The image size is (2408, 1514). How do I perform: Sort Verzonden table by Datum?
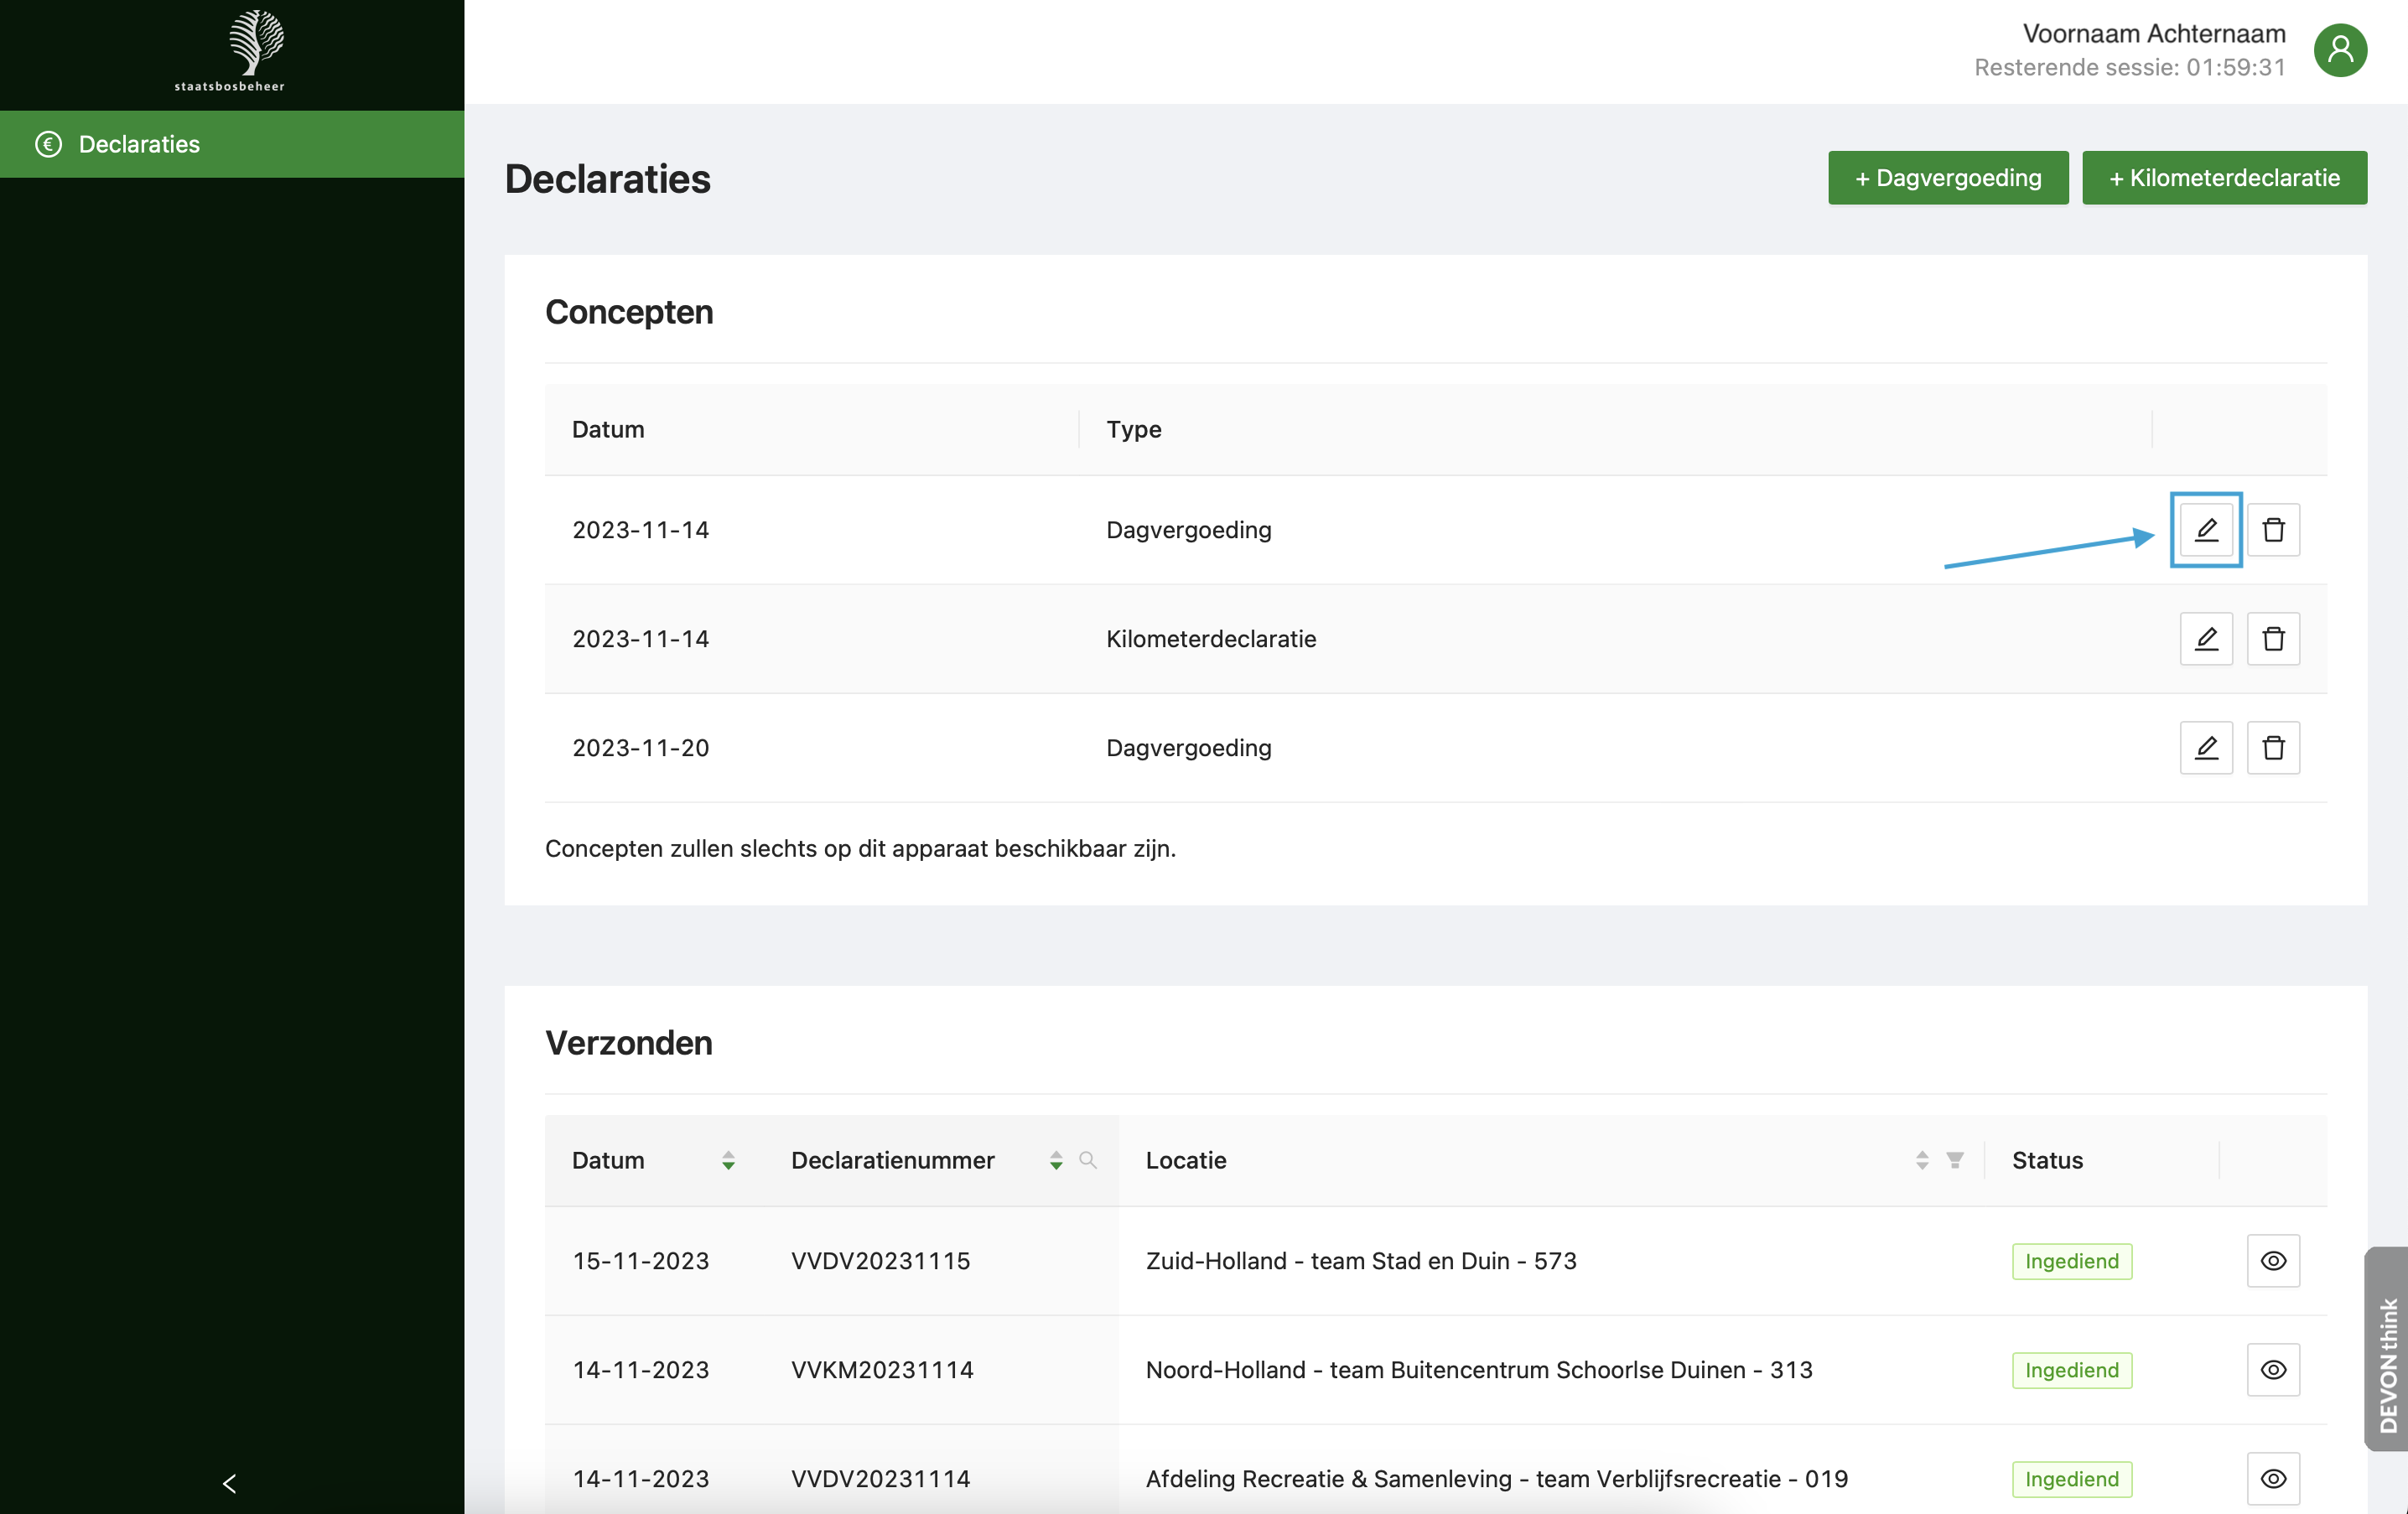[728, 1160]
